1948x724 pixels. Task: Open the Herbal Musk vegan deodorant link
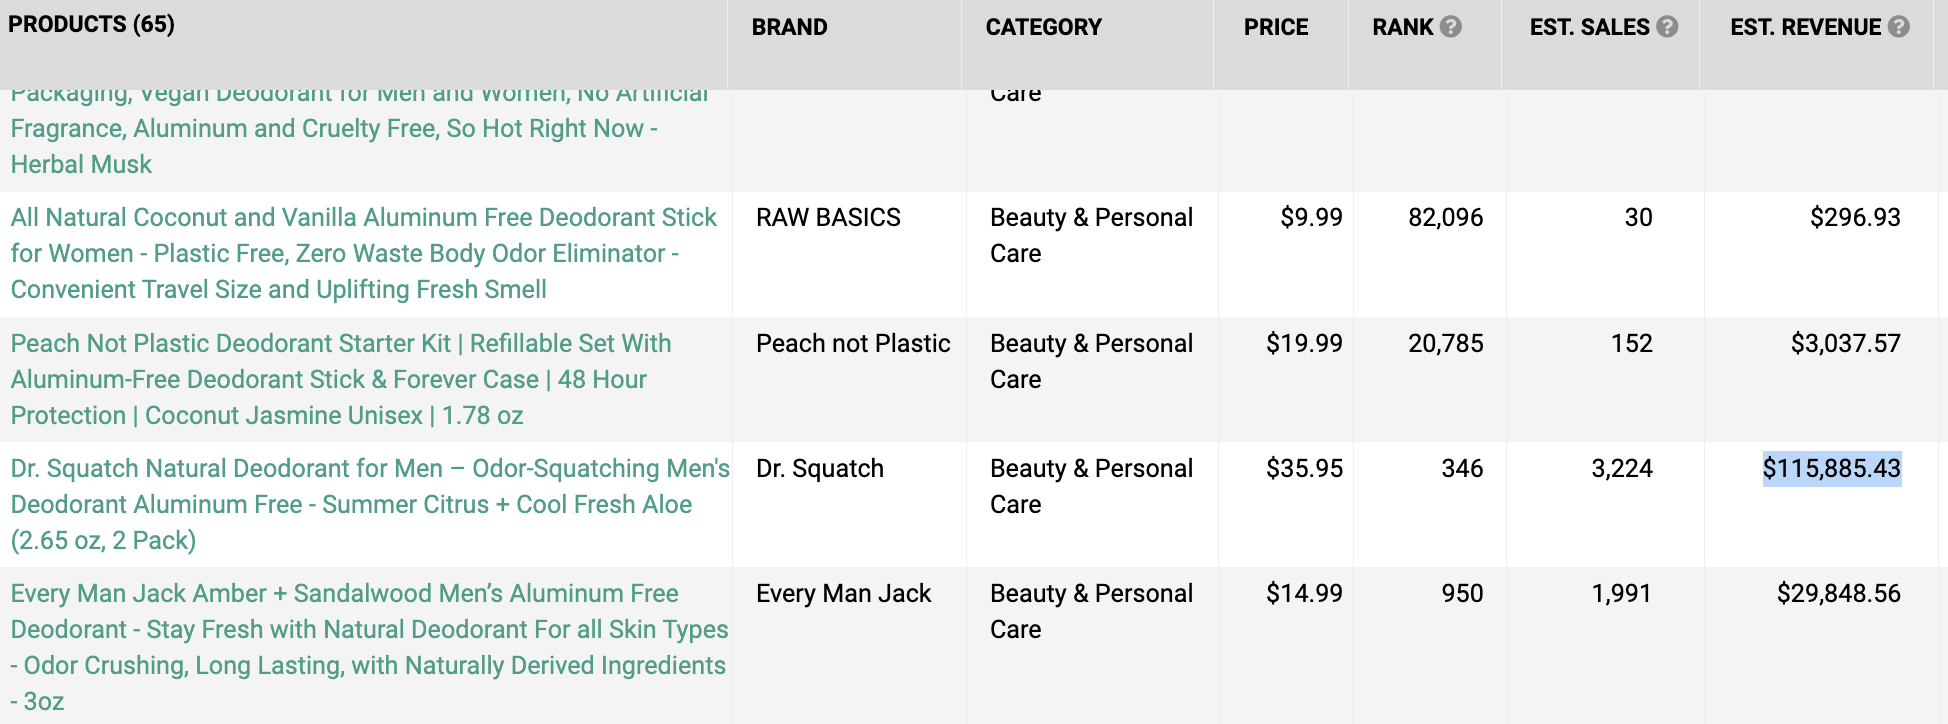click(x=359, y=128)
